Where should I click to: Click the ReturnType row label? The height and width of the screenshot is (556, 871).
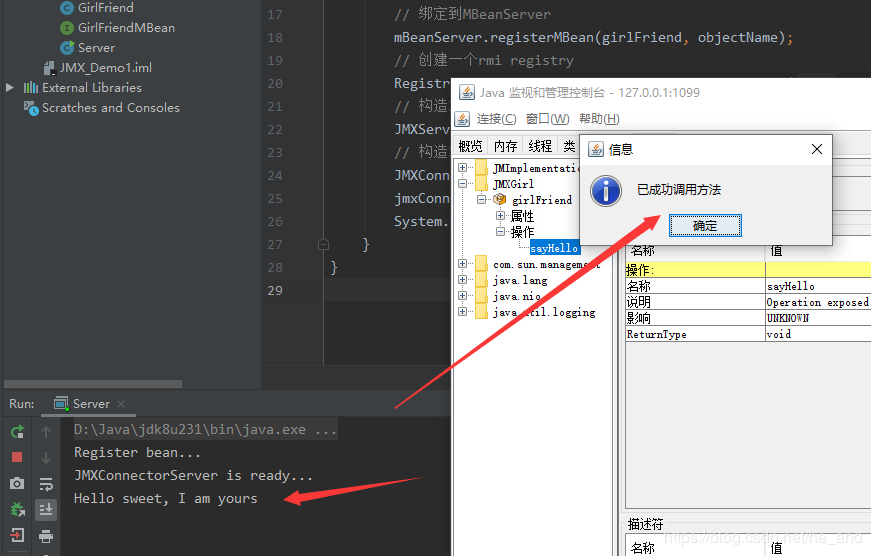point(657,334)
